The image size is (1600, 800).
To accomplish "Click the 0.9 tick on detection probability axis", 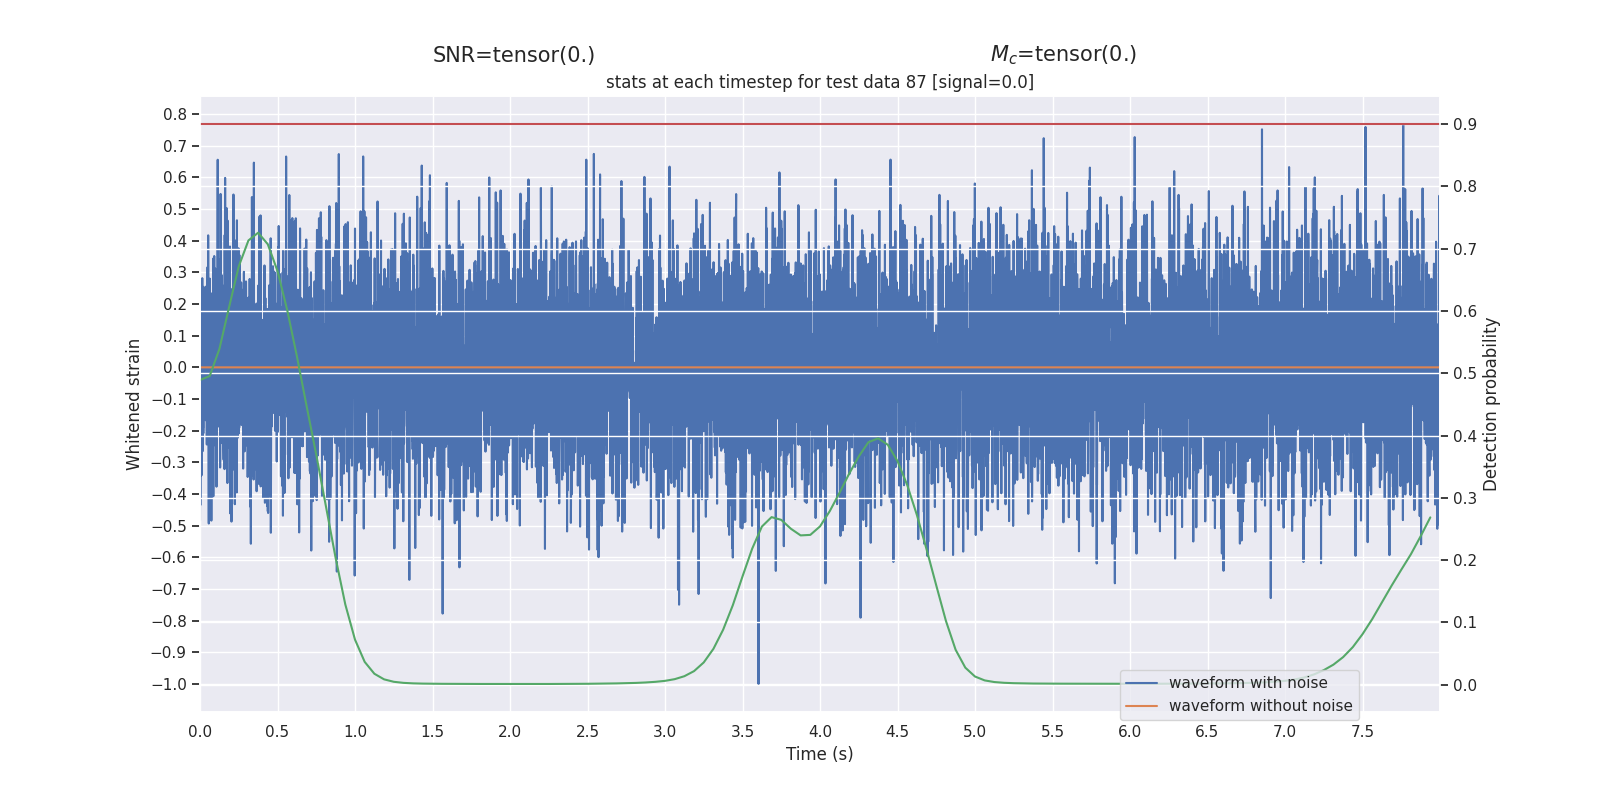I will 1465,125.
